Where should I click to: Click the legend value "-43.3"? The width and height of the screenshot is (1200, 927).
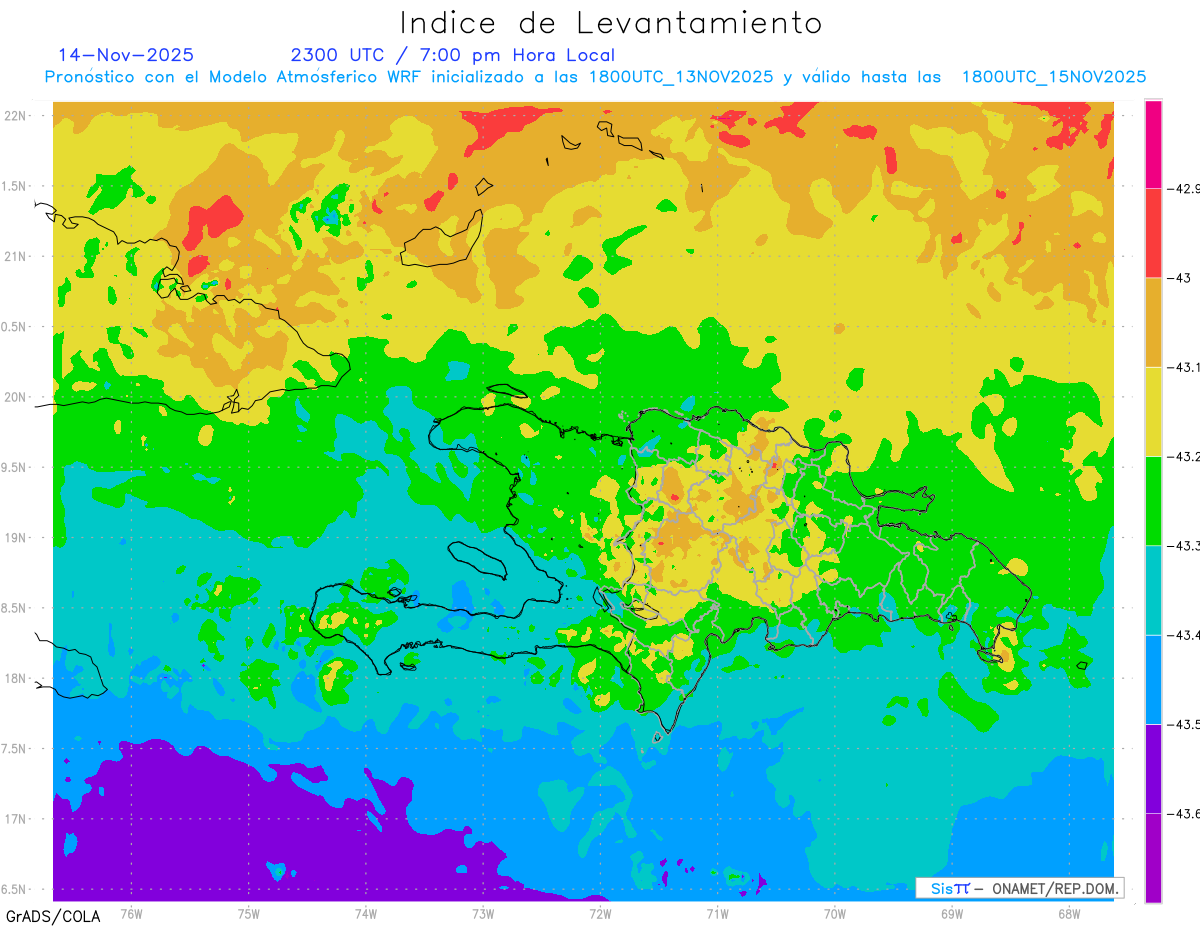click(1182, 546)
